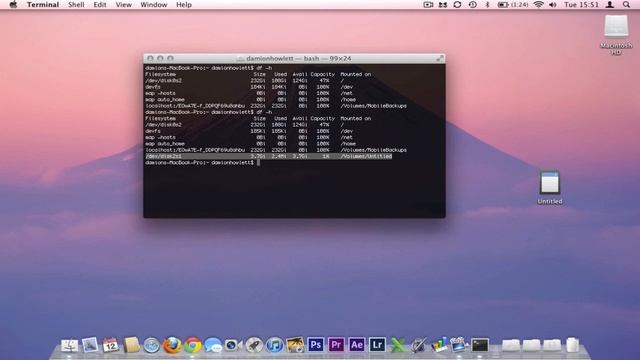Open the Shell menu
640x360 pixels.
[76, 4]
